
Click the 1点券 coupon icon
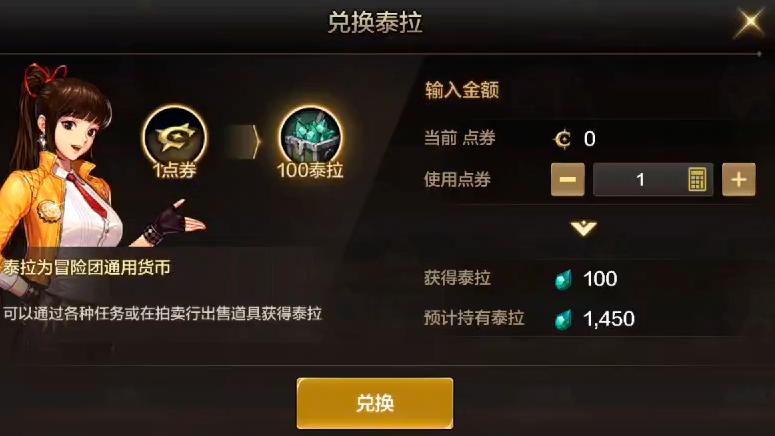(174, 136)
